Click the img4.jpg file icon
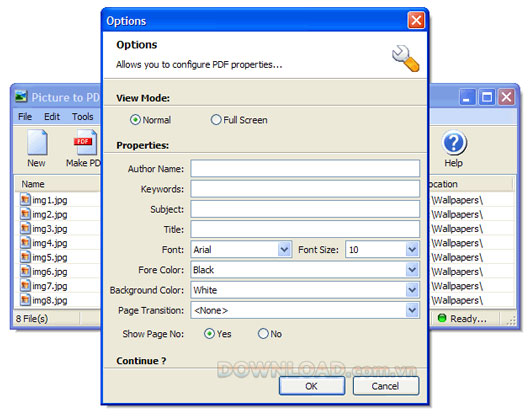The height and width of the screenshot is (416, 530). pos(25,243)
